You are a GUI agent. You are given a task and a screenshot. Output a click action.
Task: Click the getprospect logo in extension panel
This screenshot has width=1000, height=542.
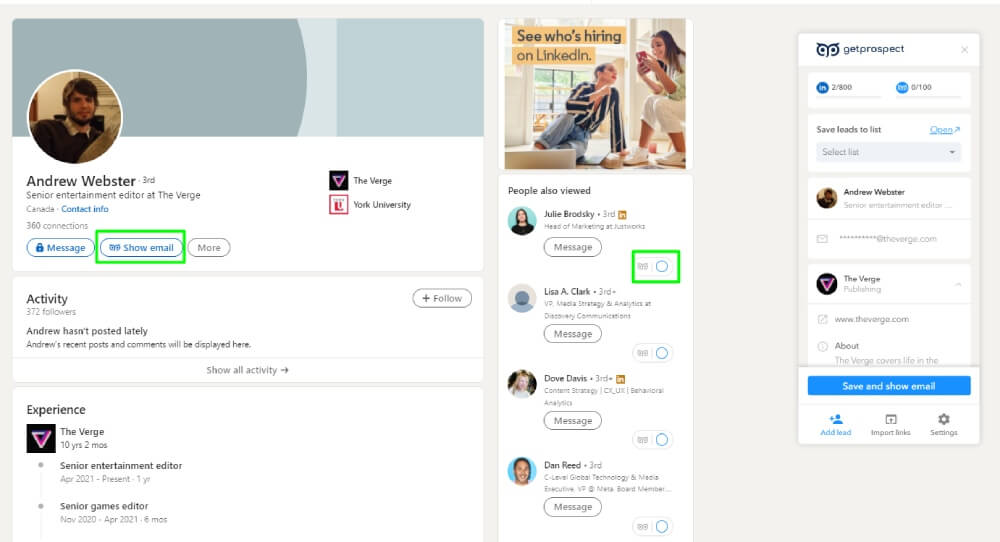860,49
